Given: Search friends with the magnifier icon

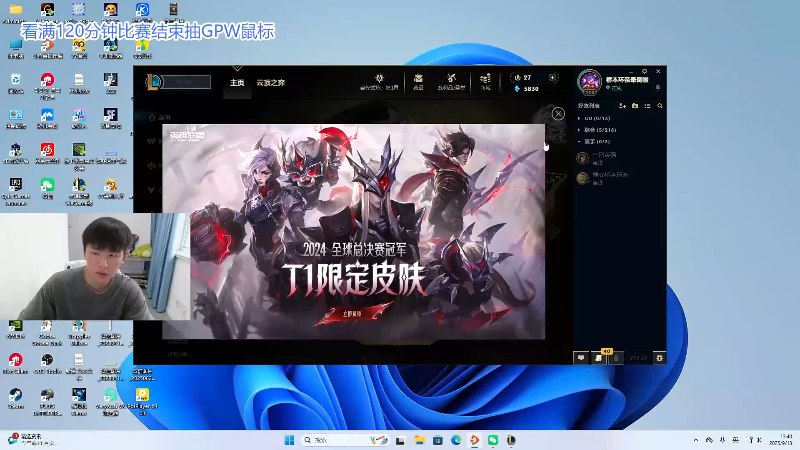Looking at the screenshot, I should coord(660,106).
